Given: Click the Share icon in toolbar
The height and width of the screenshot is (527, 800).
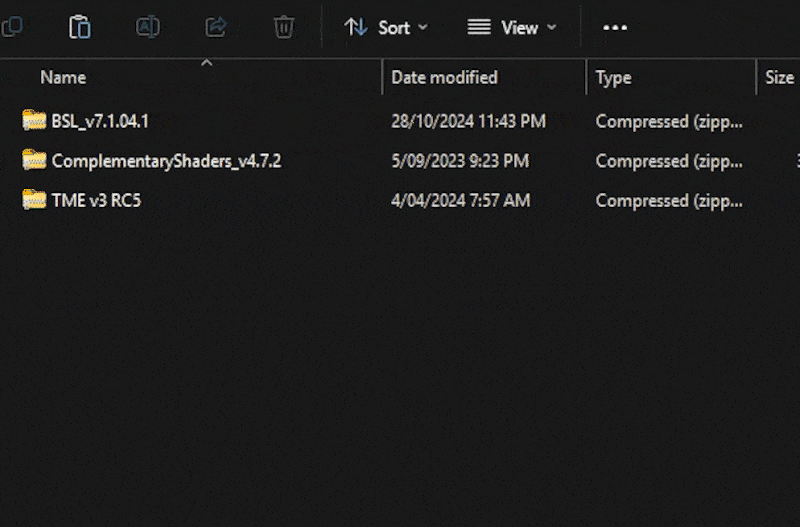Looking at the screenshot, I should tap(216, 27).
